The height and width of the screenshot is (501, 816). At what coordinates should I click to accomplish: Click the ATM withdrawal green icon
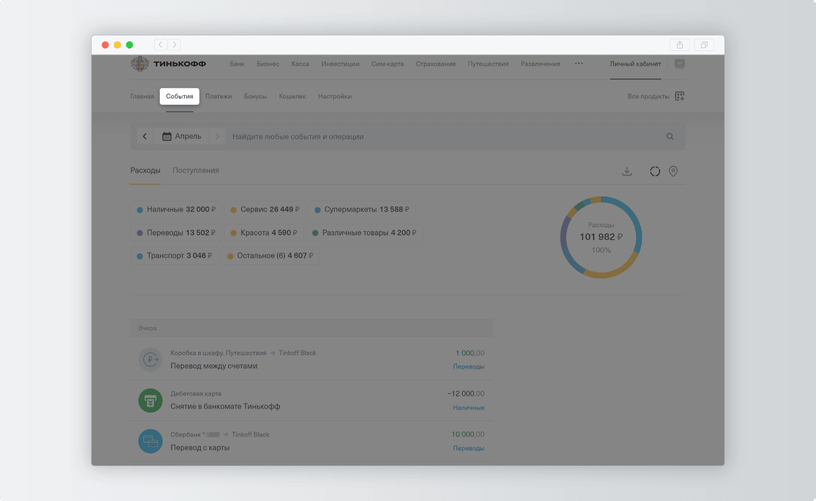tap(150, 401)
